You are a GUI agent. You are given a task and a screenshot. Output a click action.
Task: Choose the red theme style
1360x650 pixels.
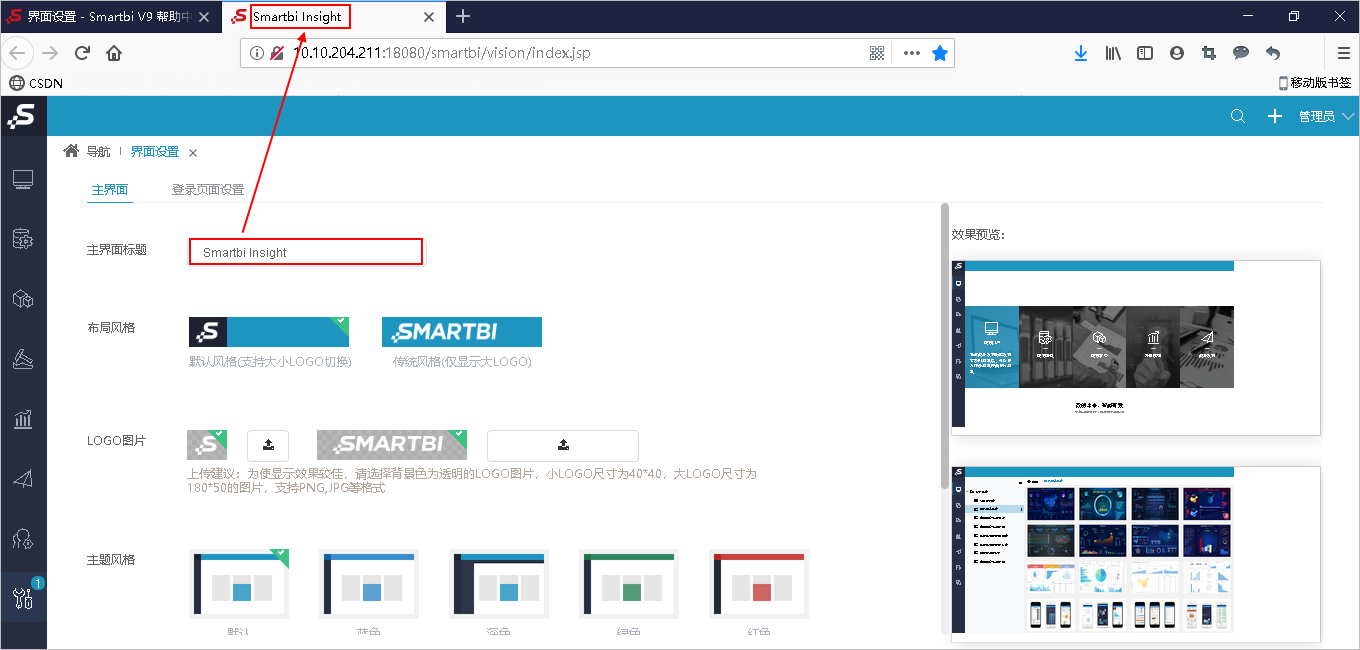(x=759, y=584)
